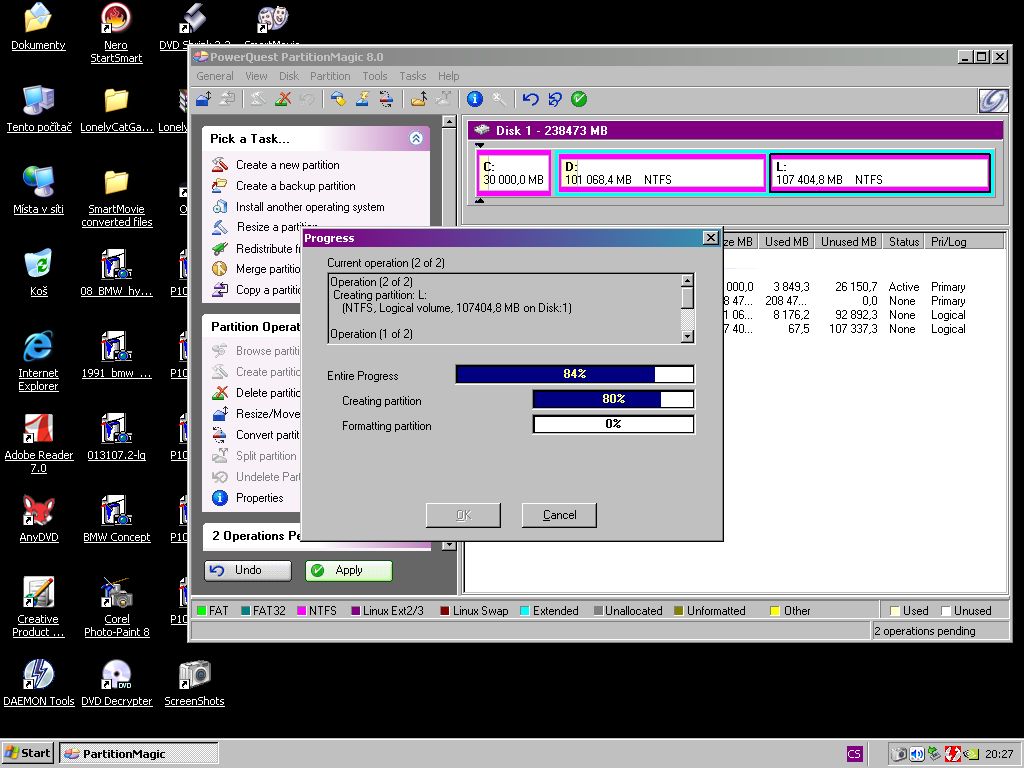
Task: Select the C: partition in the disk map
Action: tap(514, 172)
